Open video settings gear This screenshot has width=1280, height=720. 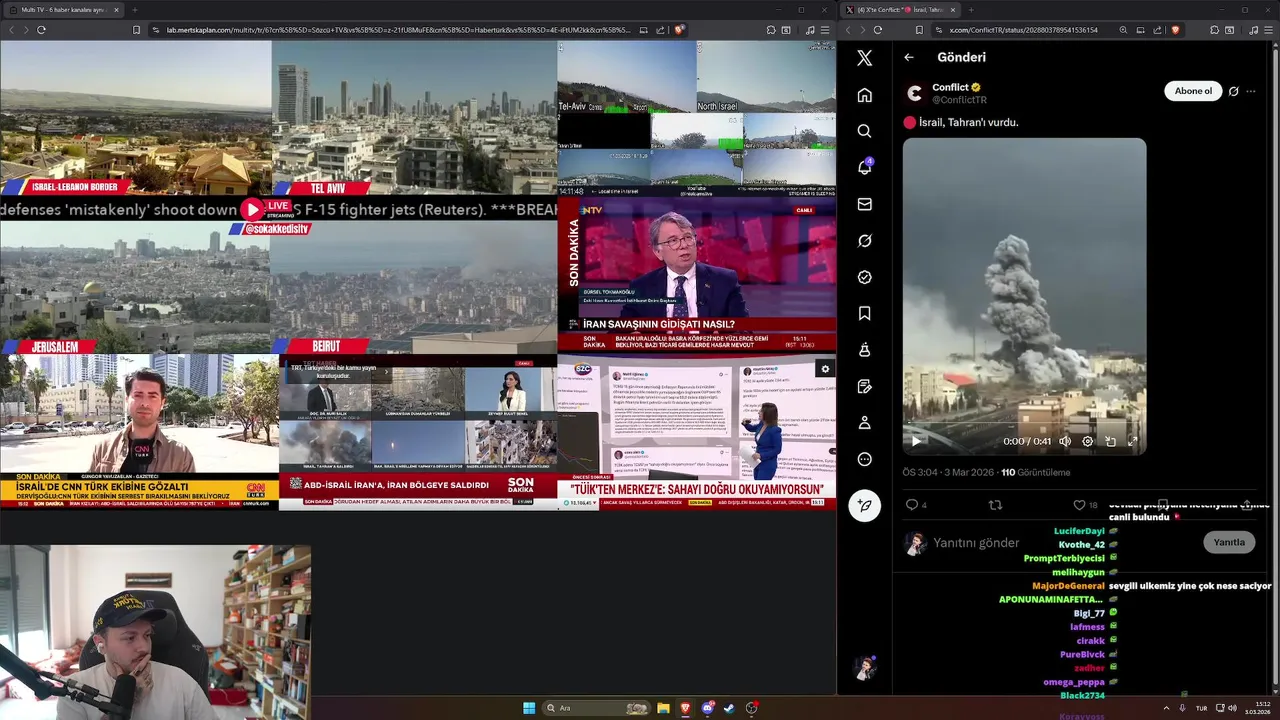pos(1088,441)
